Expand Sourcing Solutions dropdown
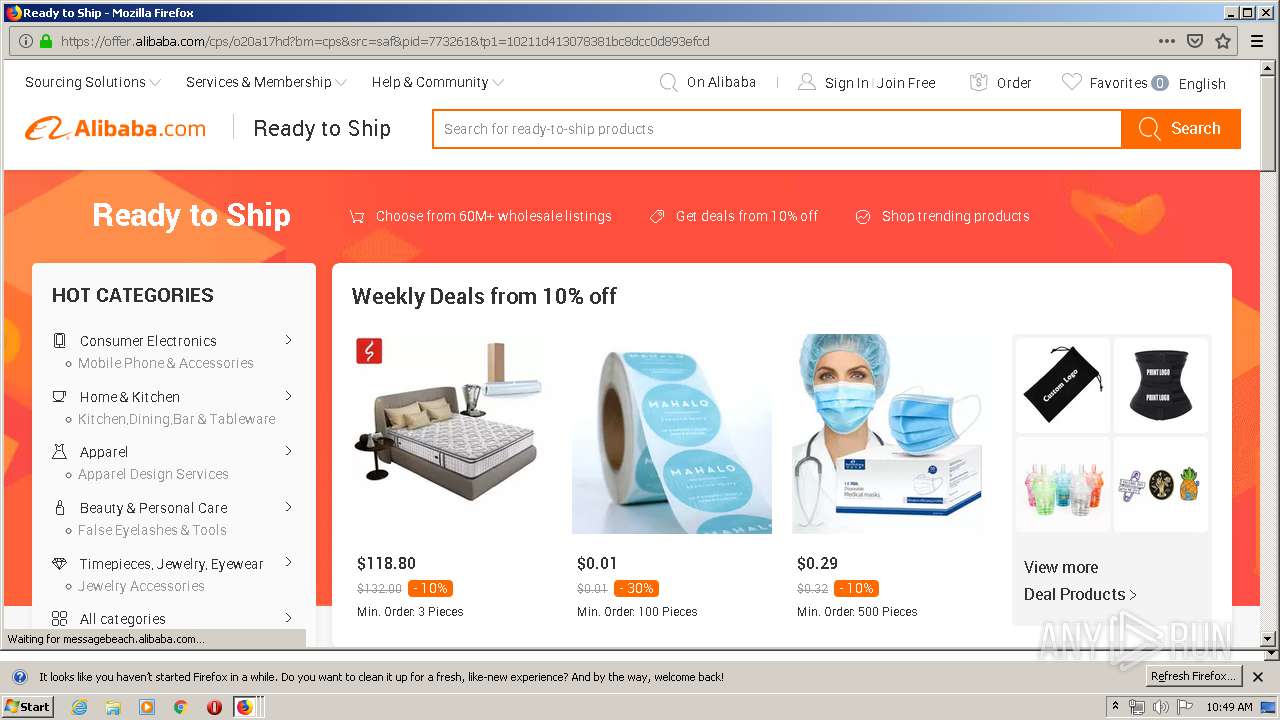 click(x=92, y=83)
